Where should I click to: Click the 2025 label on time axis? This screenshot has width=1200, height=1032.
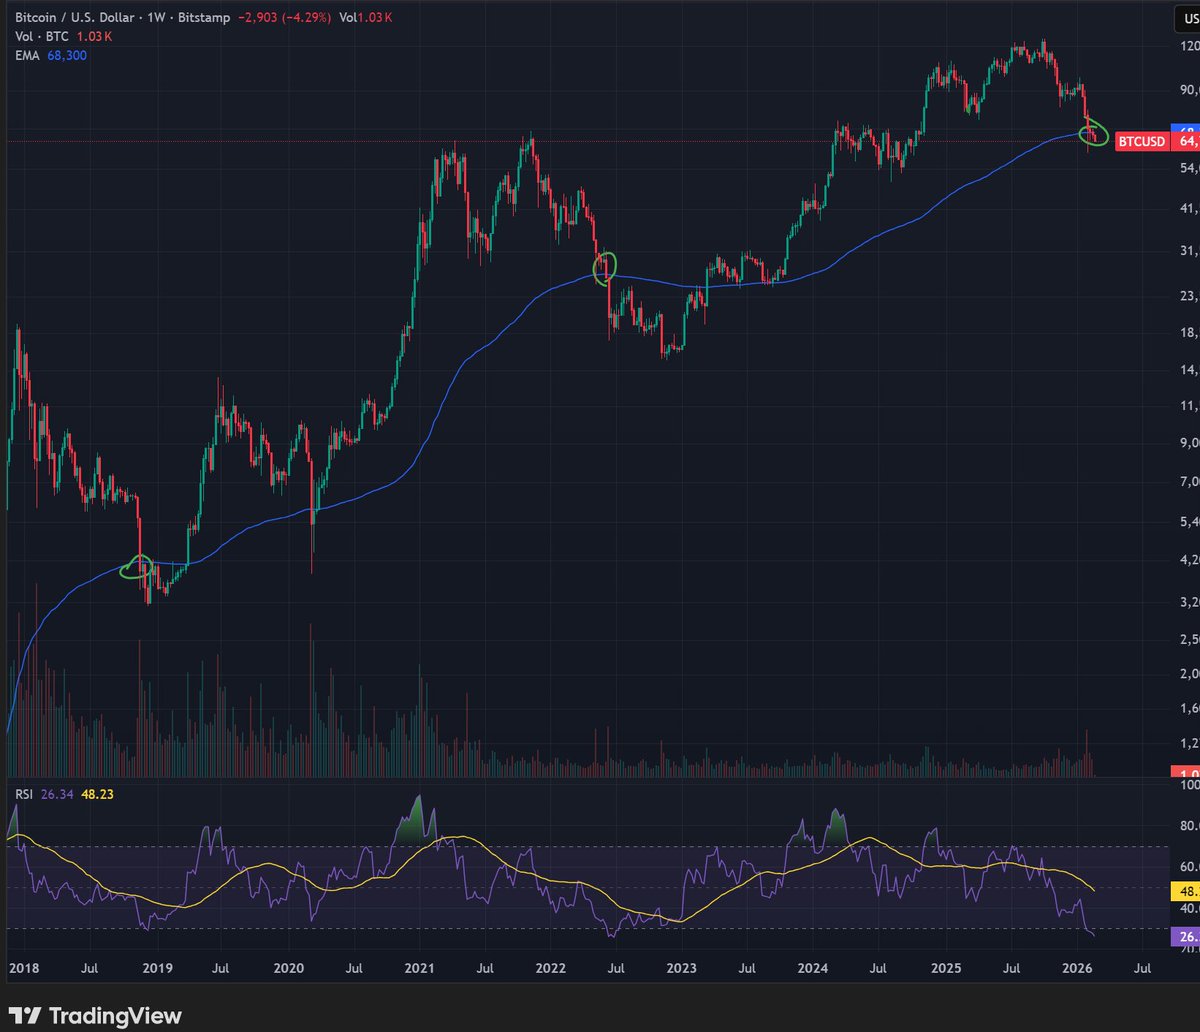tap(945, 968)
